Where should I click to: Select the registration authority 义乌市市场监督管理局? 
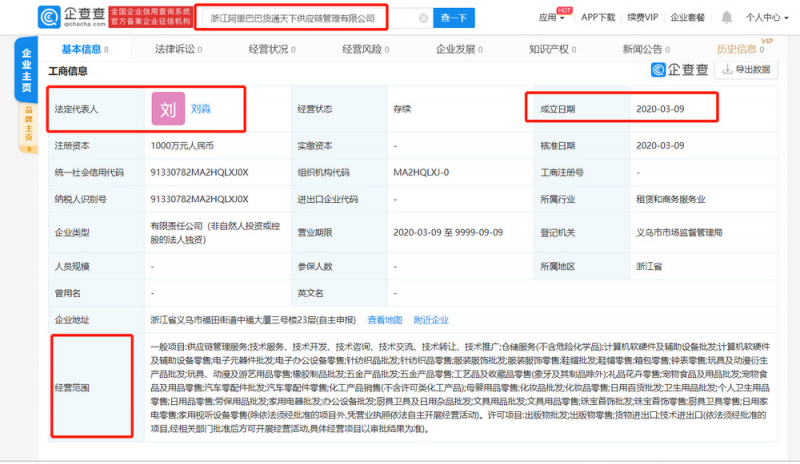coord(679,232)
